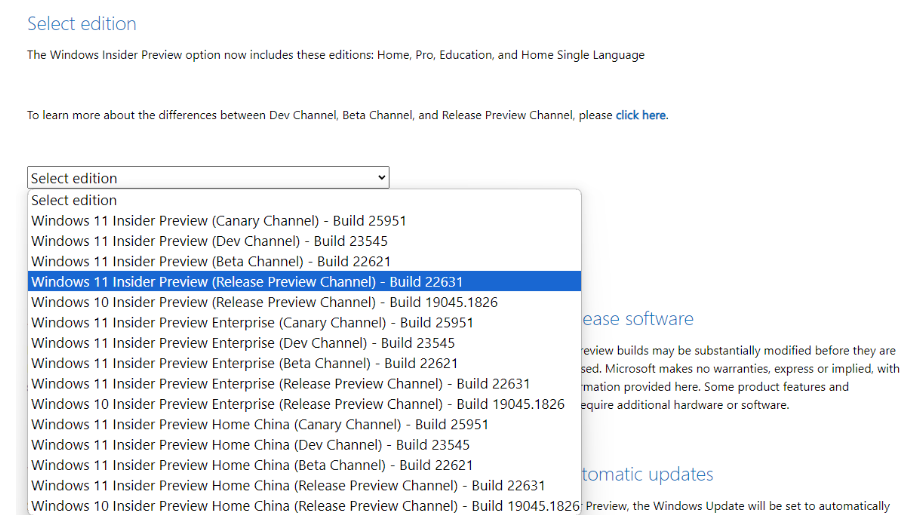Image resolution: width=902 pixels, height=515 pixels.
Task: Select Windows 11 Insider Preview Enterprise (Beta Channel) option
Action: click(x=304, y=363)
